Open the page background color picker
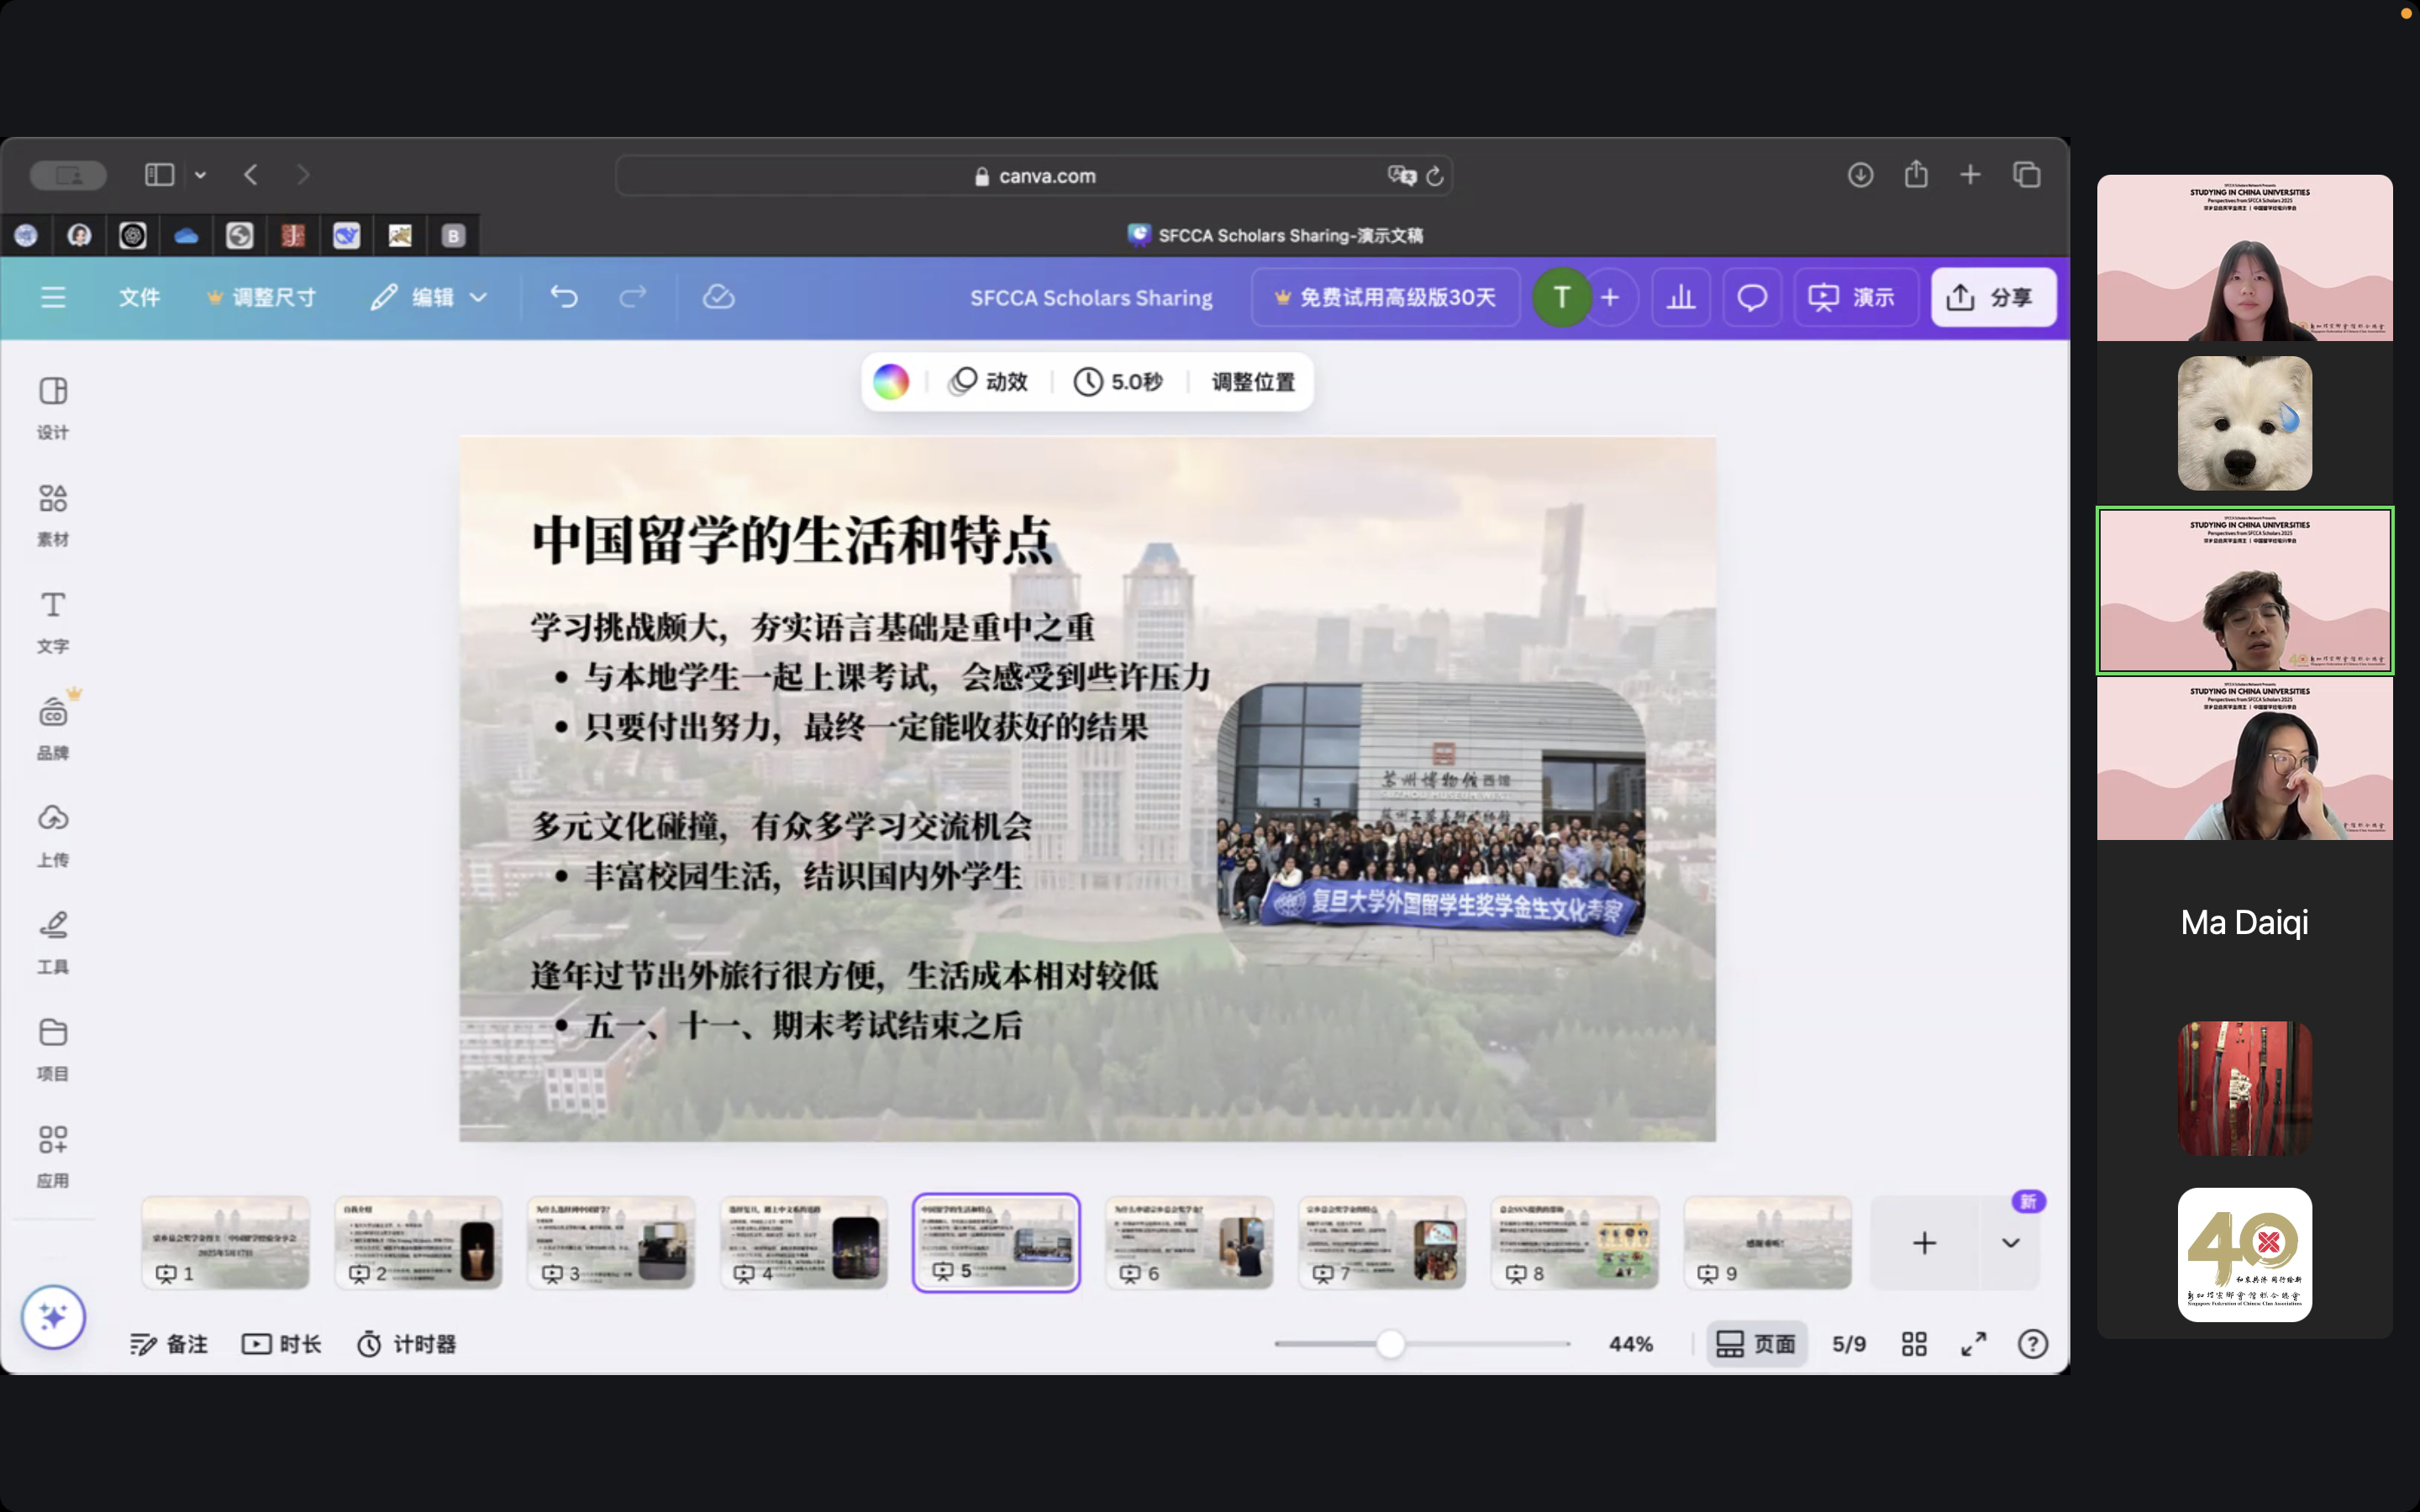 [891, 382]
